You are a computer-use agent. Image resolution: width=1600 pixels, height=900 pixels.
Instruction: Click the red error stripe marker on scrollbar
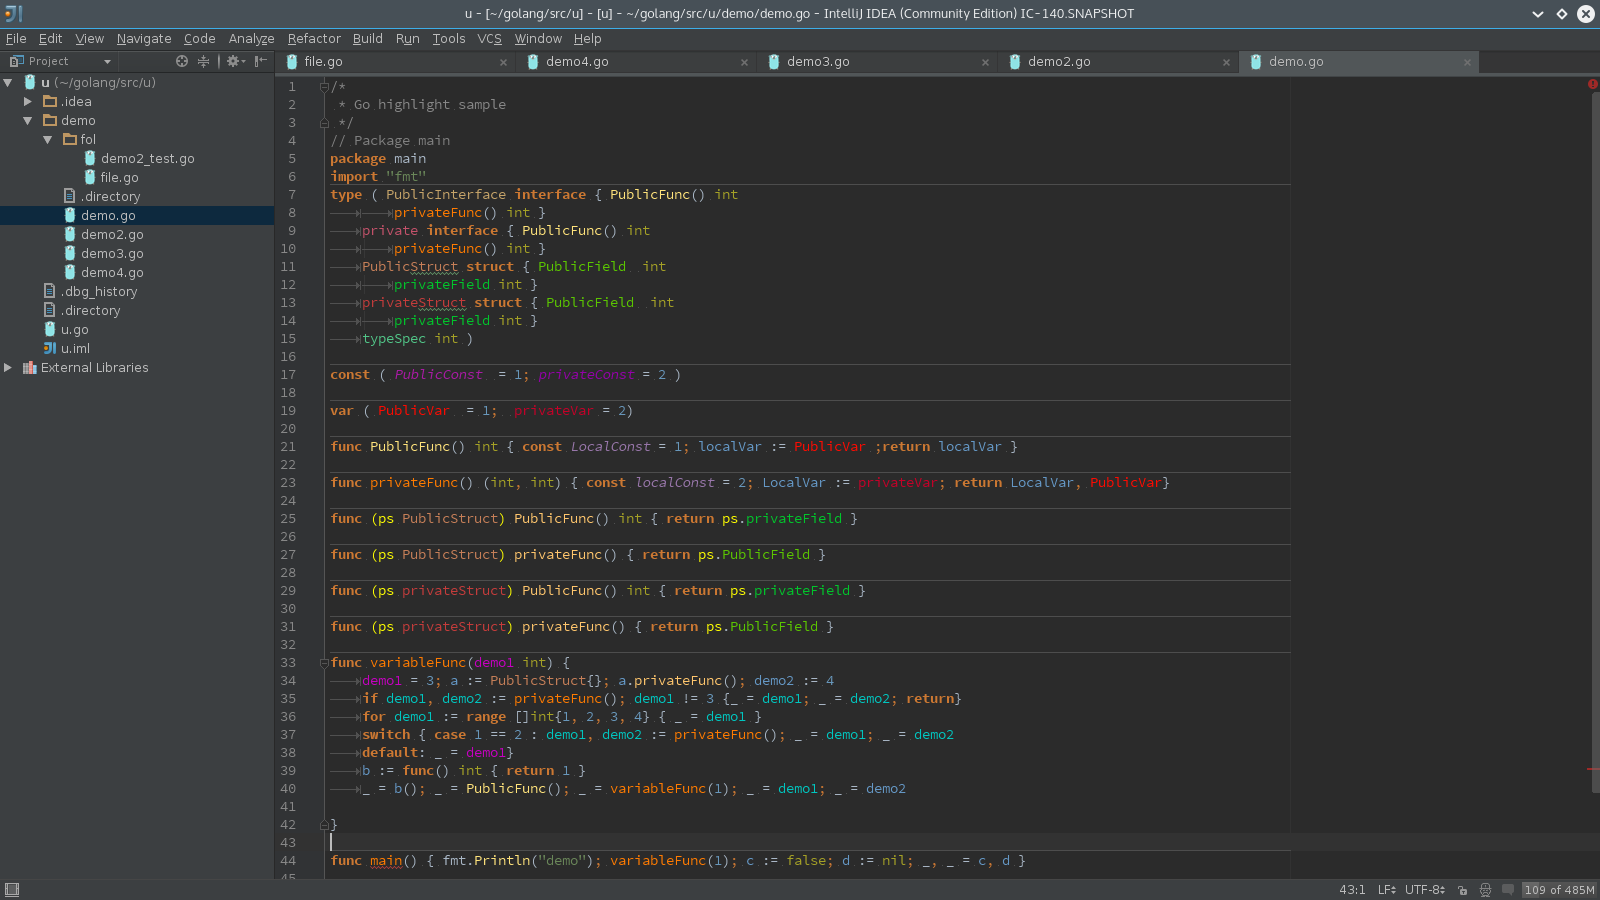[x=1593, y=769]
